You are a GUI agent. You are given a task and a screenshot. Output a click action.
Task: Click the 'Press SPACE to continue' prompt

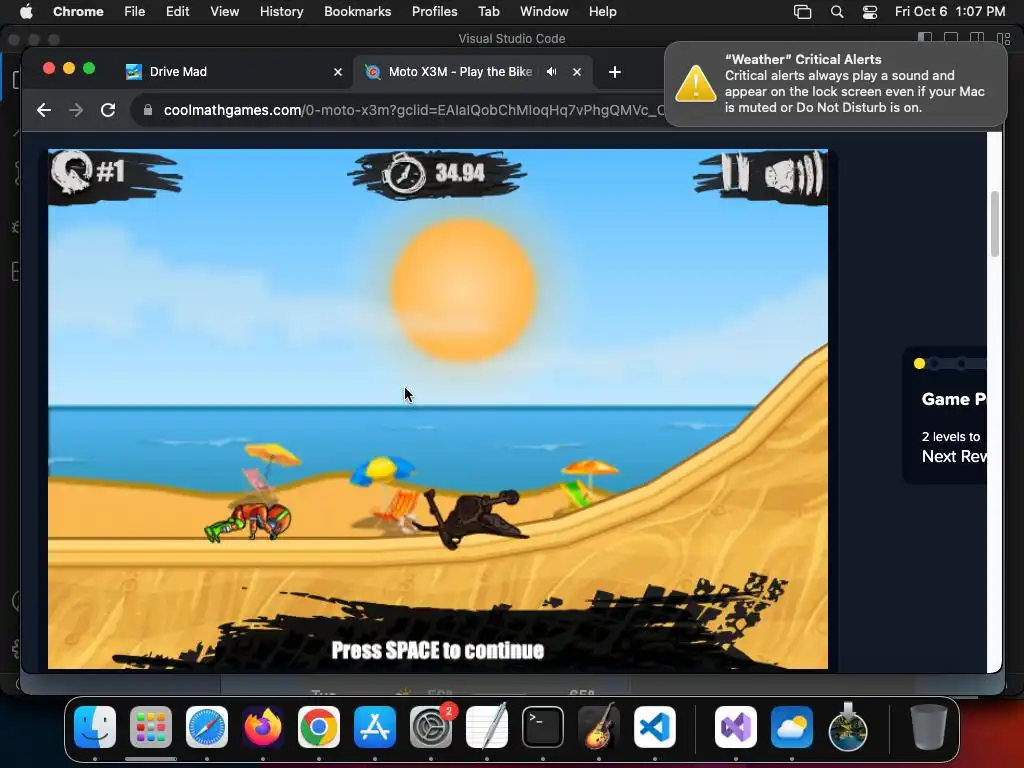coord(438,650)
